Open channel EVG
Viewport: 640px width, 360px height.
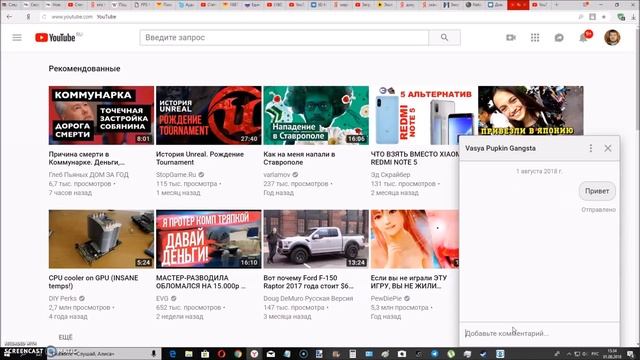[x=162, y=298]
